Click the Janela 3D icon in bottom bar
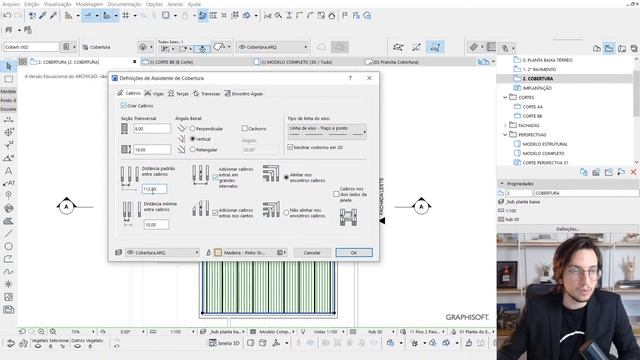 click(213, 343)
